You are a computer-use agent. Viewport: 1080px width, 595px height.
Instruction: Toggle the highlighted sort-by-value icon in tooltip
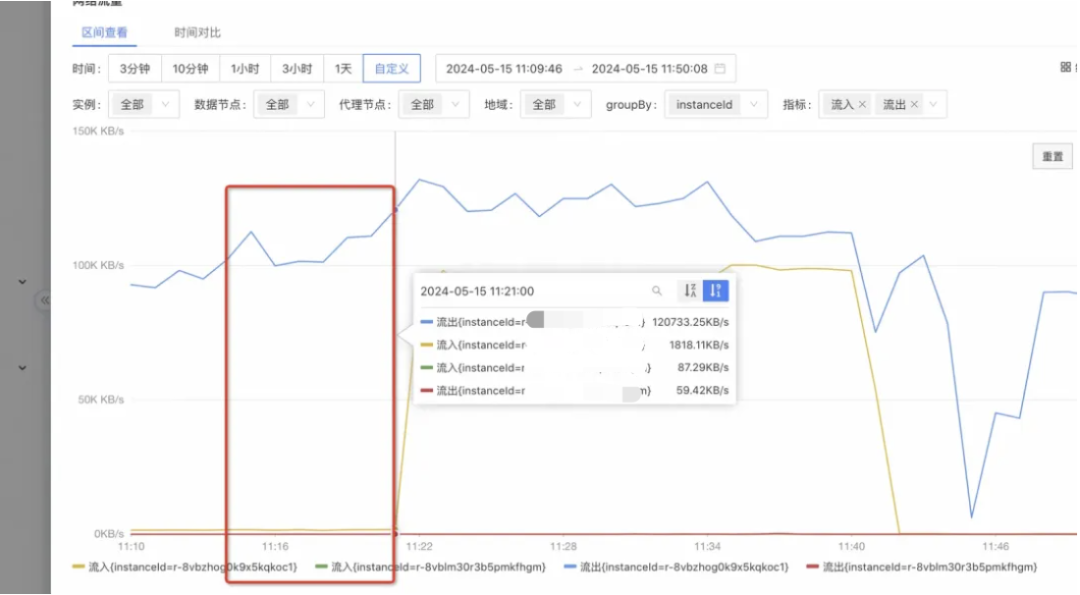pyautogui.click(x=716, y=291)
